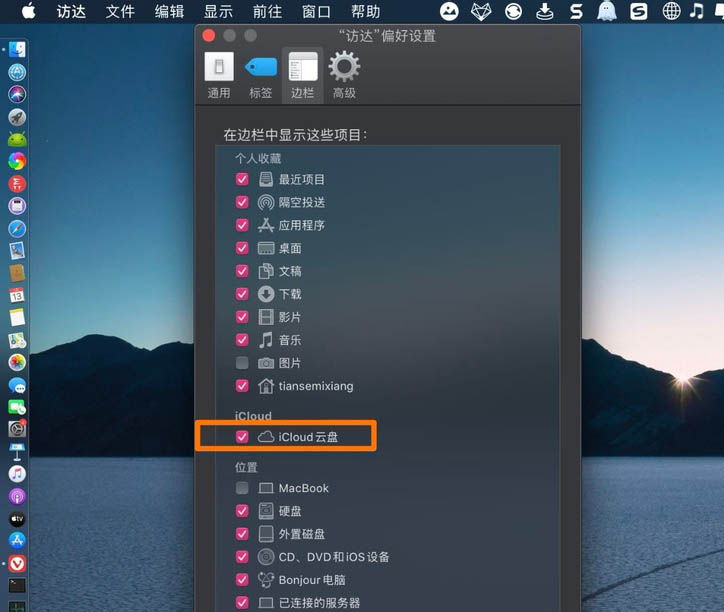Image resolution: width=724 pixels, height=612 pixels.
Task: Open the Apple TV icon in the Dock
Action: [x=17, y=519]
